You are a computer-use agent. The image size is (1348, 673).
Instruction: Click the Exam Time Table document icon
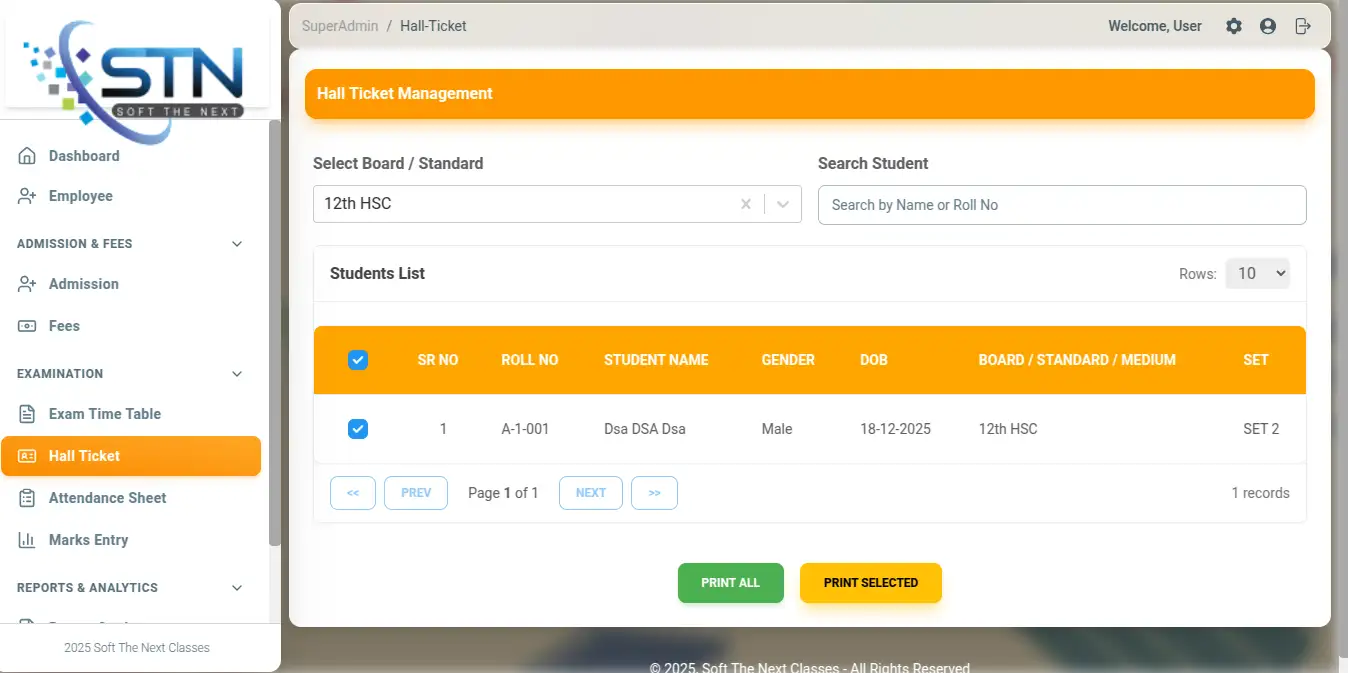pos(27,414)
